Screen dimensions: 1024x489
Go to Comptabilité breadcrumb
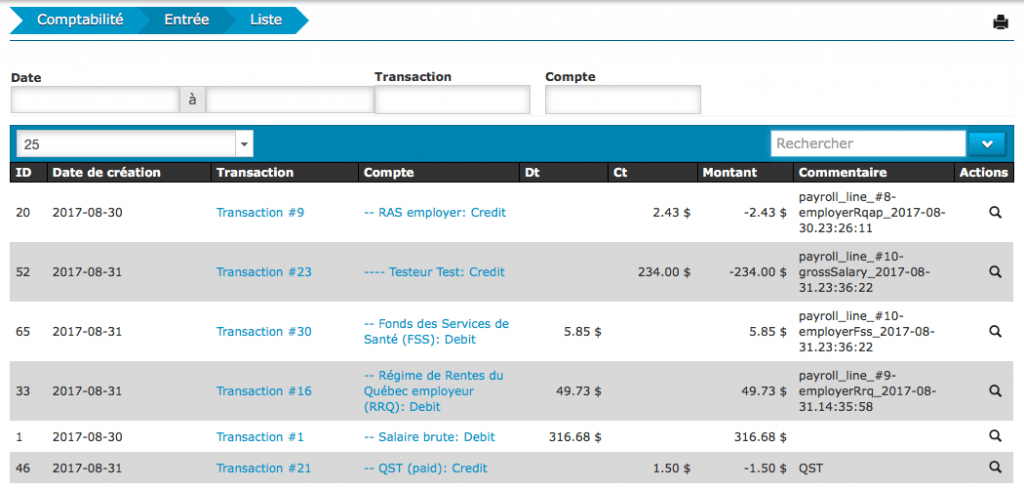click(80, 20)
